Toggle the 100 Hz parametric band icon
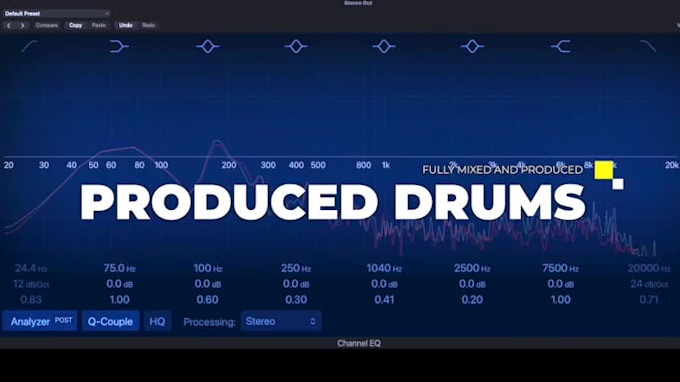The image size is (680, 382). point(208,46)
